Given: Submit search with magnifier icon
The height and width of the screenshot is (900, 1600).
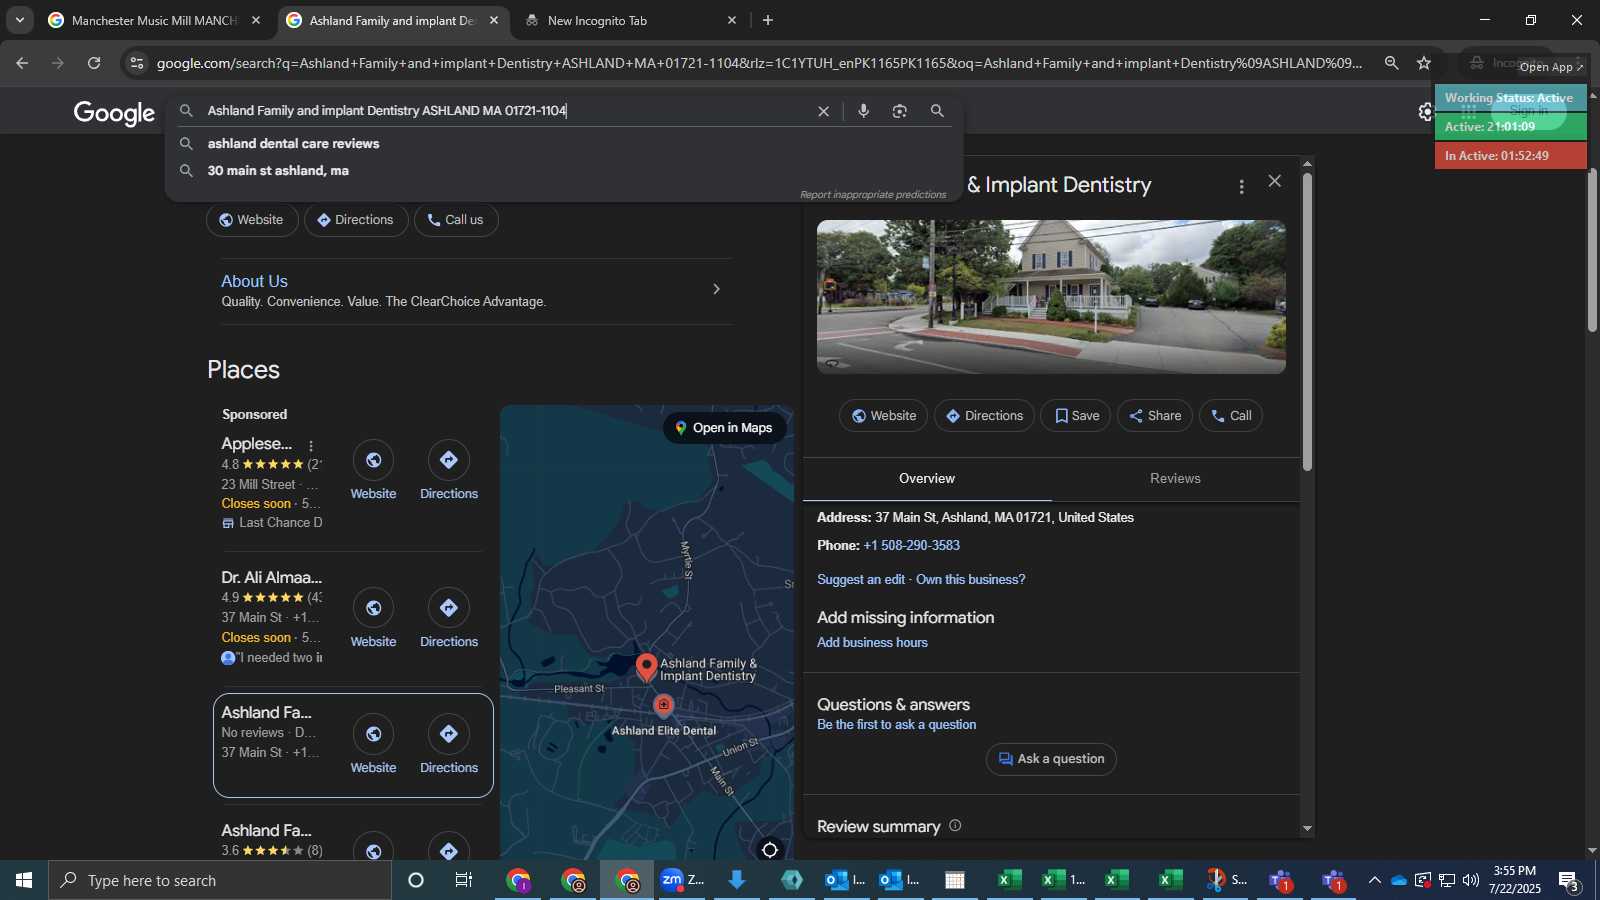Looking at the screenshot, I should click(x=937, y=111).
